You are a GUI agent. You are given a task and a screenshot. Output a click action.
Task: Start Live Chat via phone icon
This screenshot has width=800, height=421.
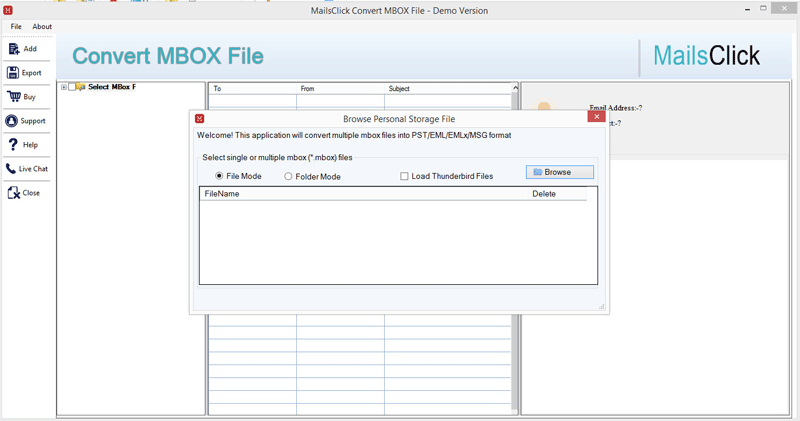pyautogui.click(x=11, y=168)
